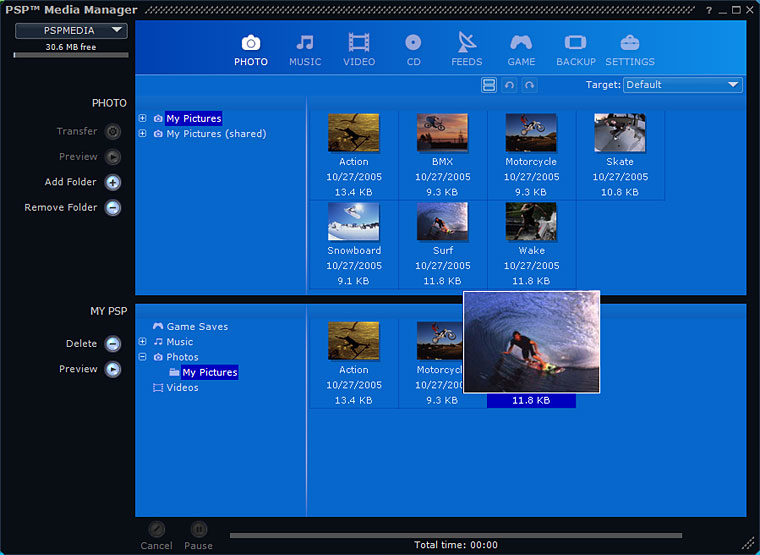
Task: Open the PSPMEDIA device dropdown
Action: pyautogui.click(x=71, y=30)
